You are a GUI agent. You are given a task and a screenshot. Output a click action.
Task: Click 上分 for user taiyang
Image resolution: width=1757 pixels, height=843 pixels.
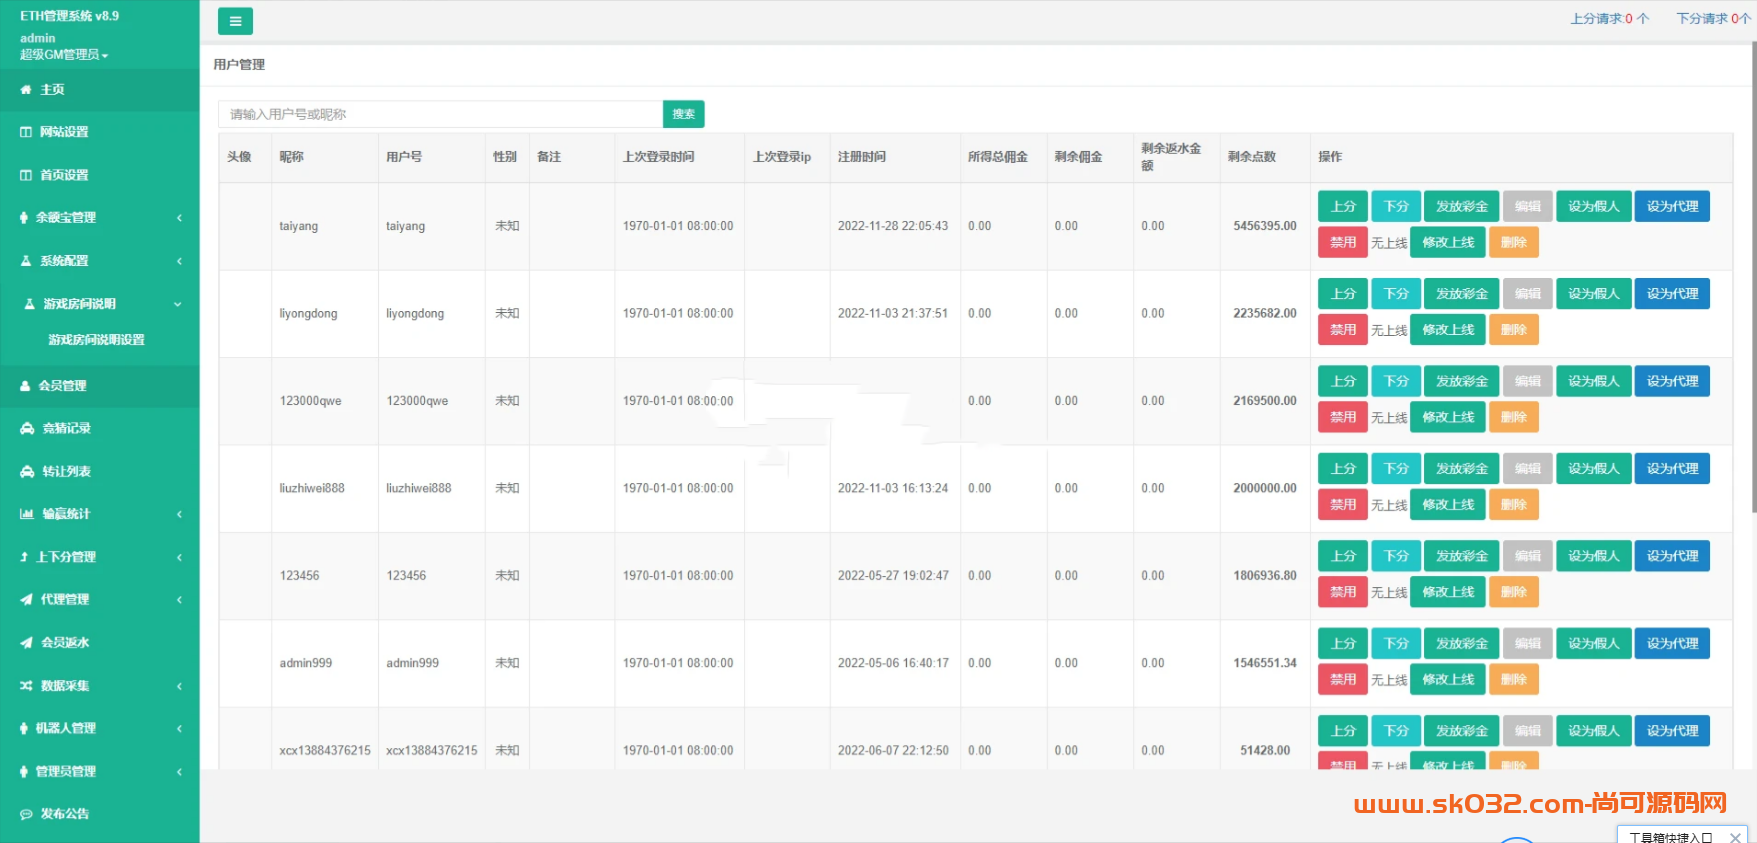[x=1343, y=206]
